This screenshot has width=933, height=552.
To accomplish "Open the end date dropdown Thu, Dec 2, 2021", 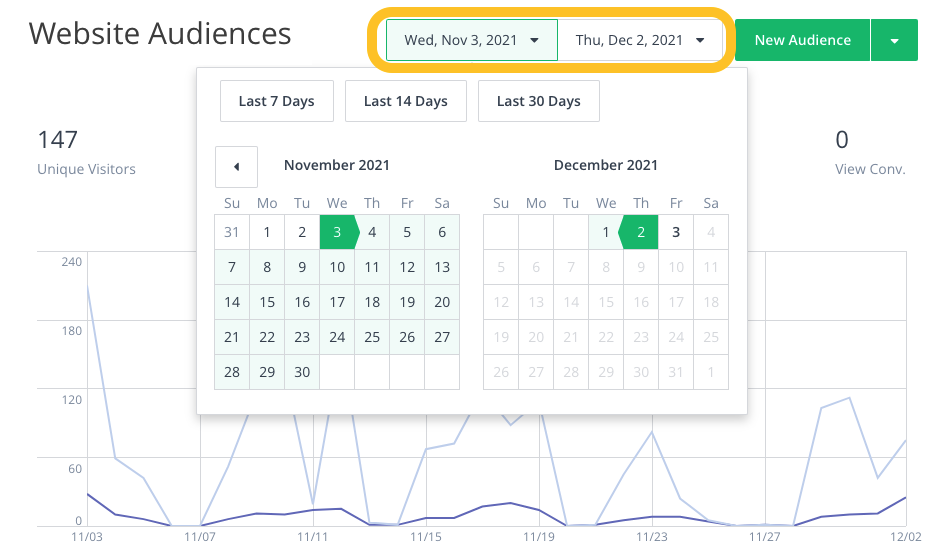I will click(x=640, y=40).
